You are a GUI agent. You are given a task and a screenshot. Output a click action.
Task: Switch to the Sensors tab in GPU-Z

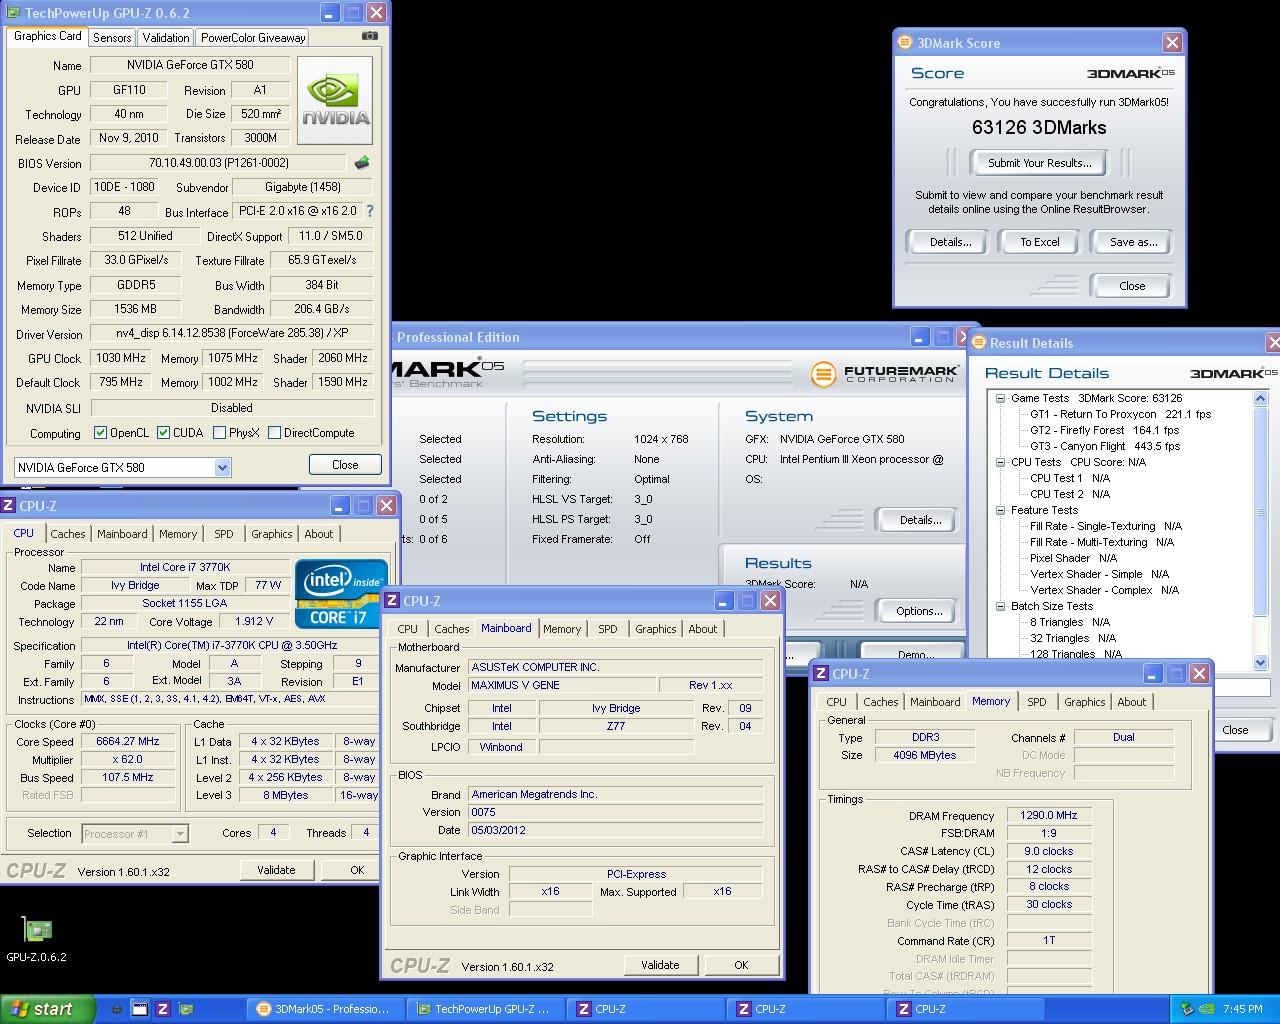[112, 37]
